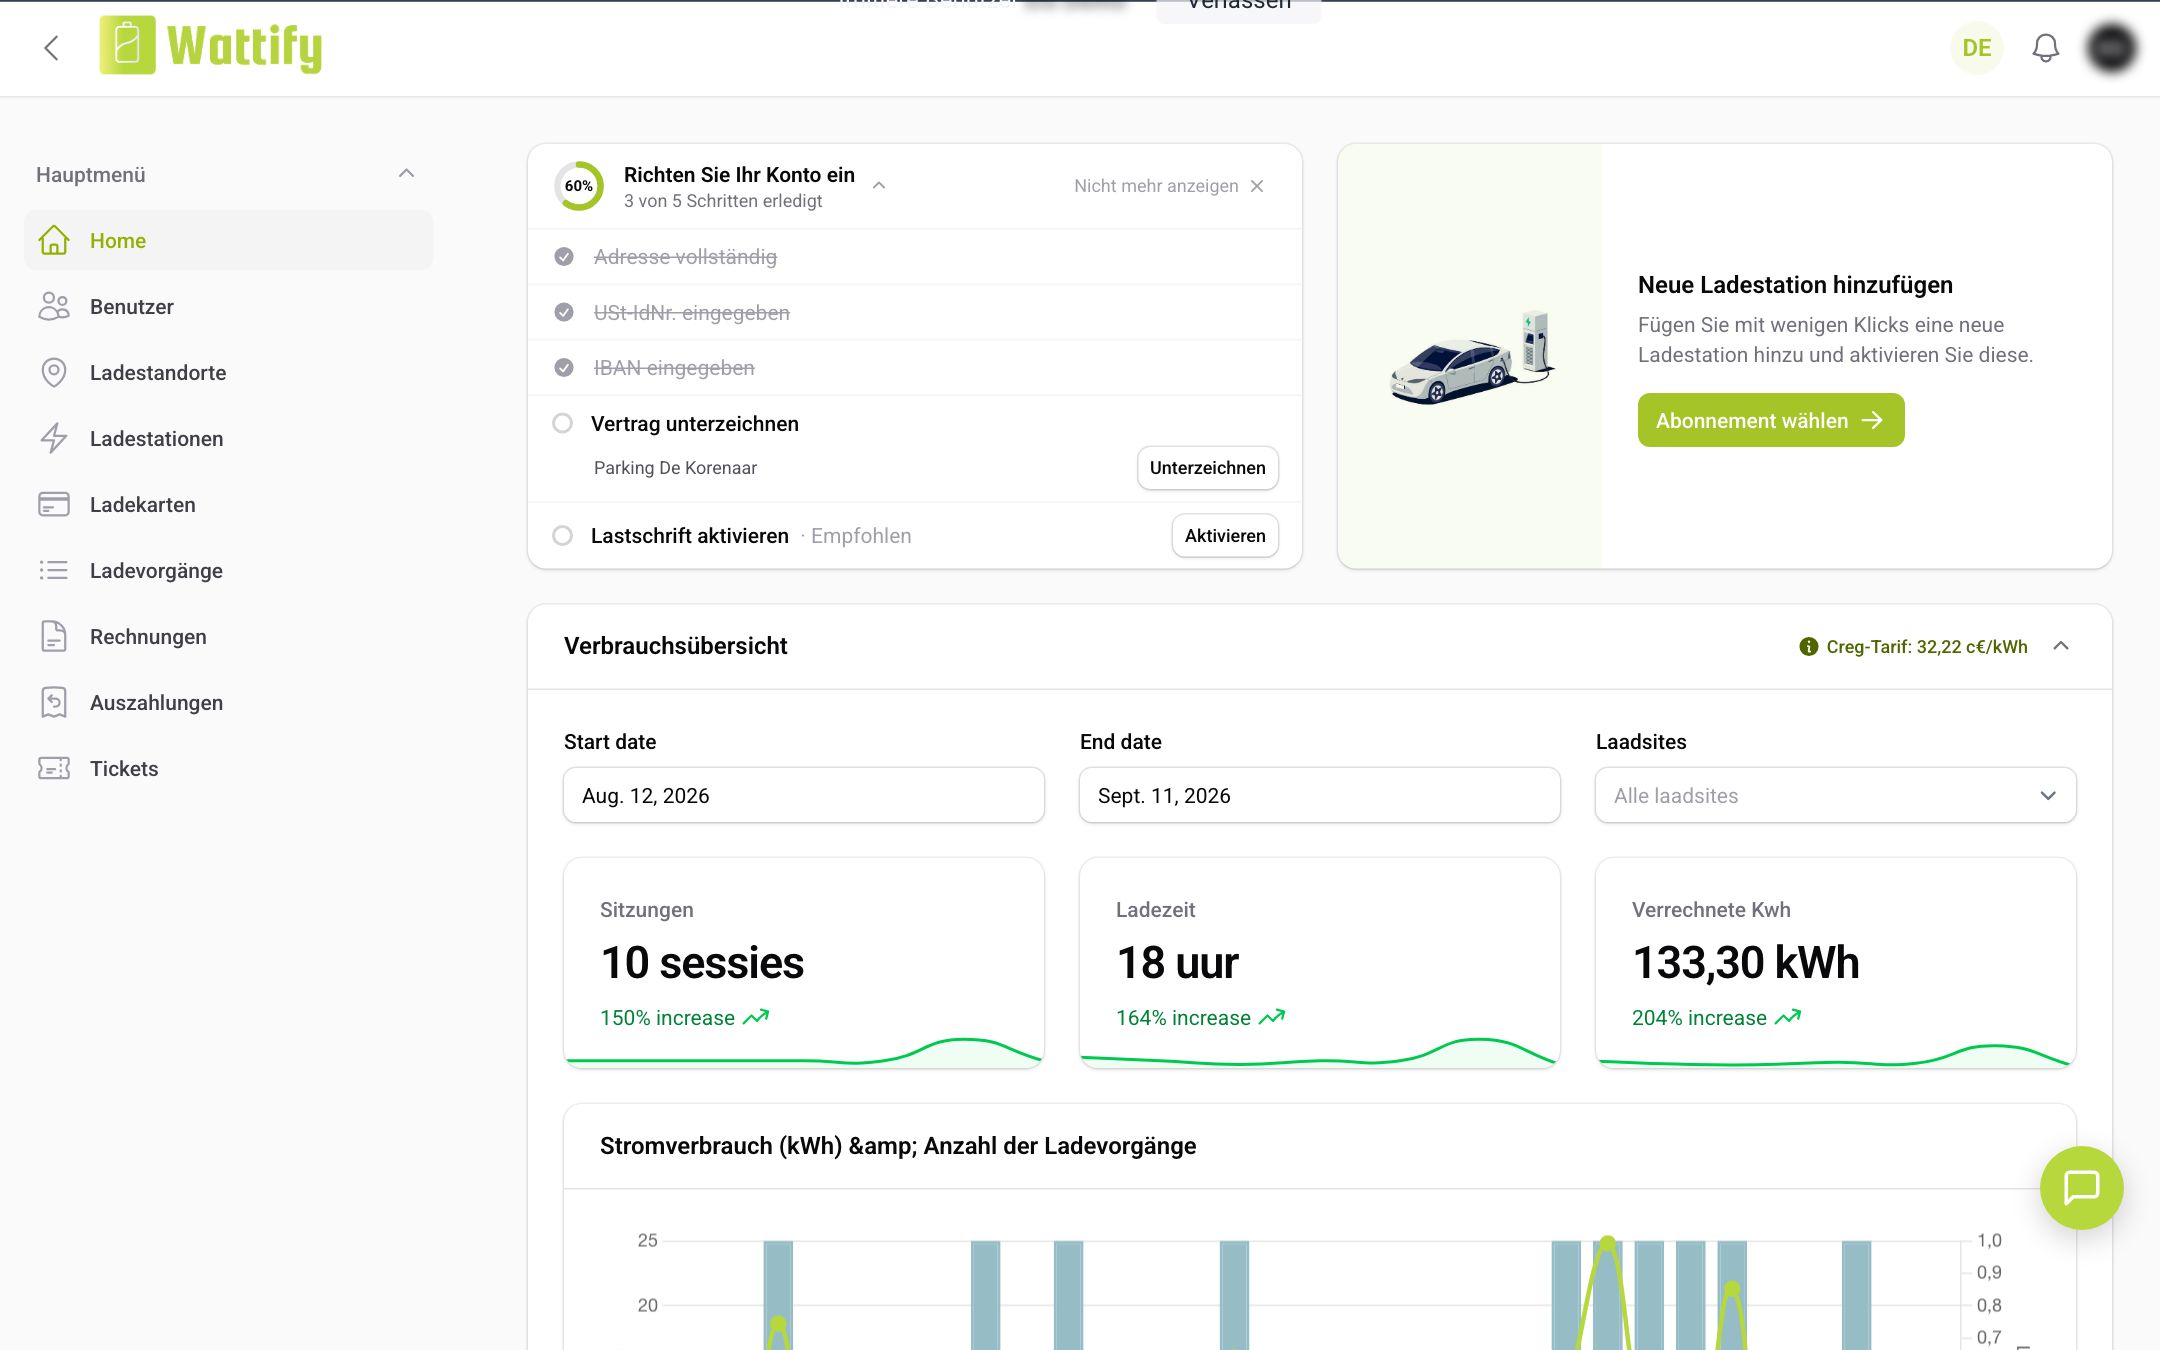Open Tickets menu item
2160x1350 pixels.
click(229, 768)
